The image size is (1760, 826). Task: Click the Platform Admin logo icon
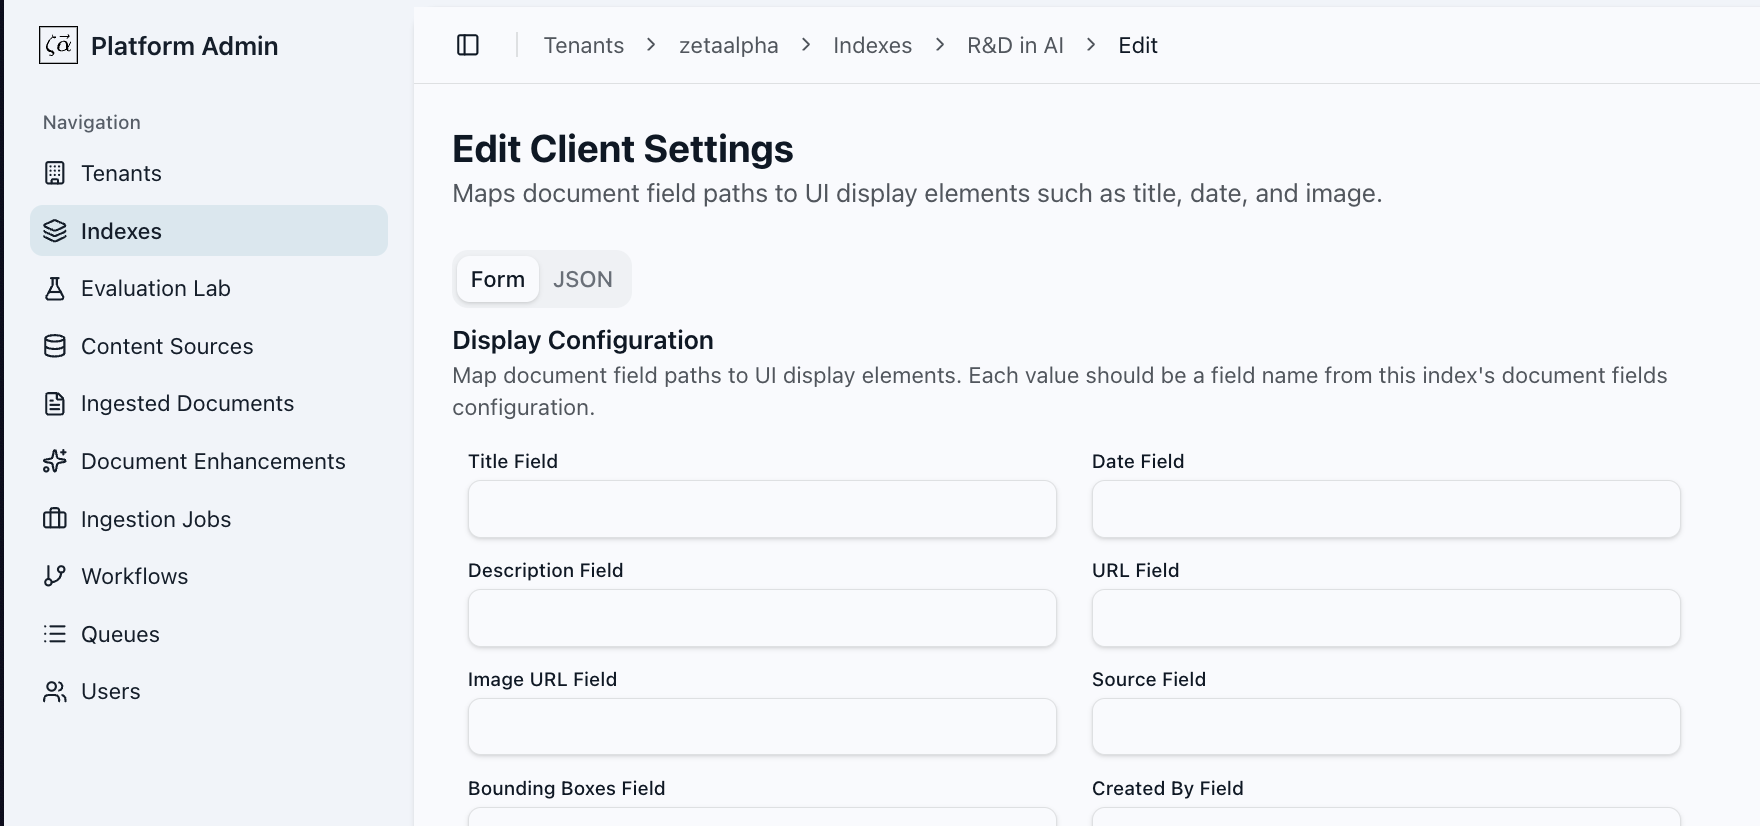pyautogui.click(x=58, y=45)
